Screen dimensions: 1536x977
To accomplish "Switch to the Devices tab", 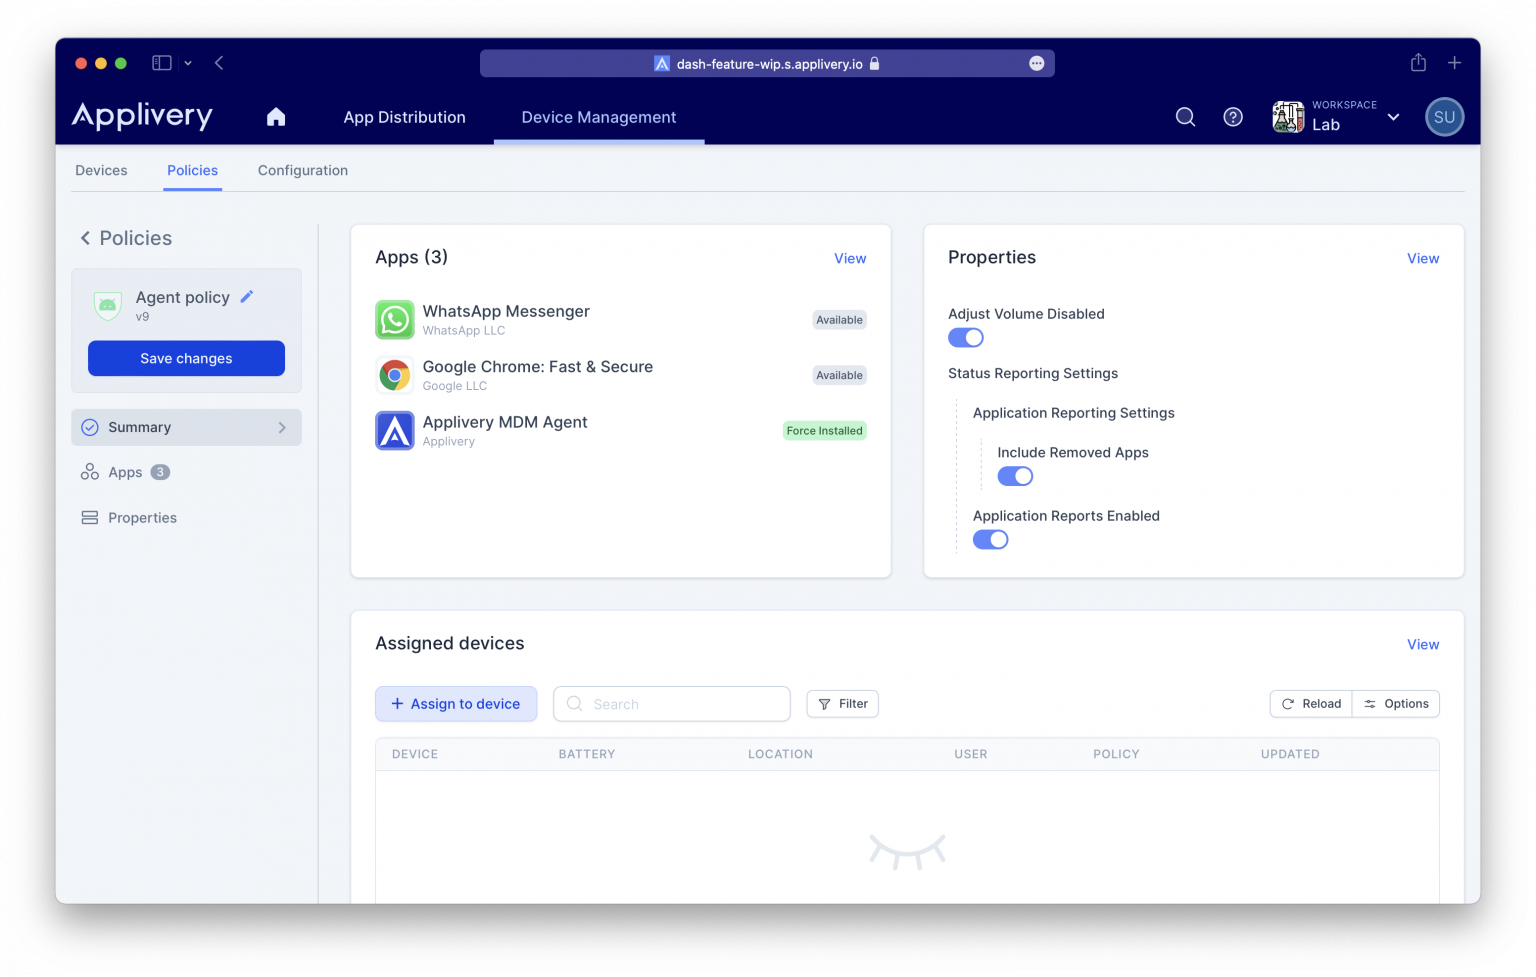I will click(x=100, y=170).
